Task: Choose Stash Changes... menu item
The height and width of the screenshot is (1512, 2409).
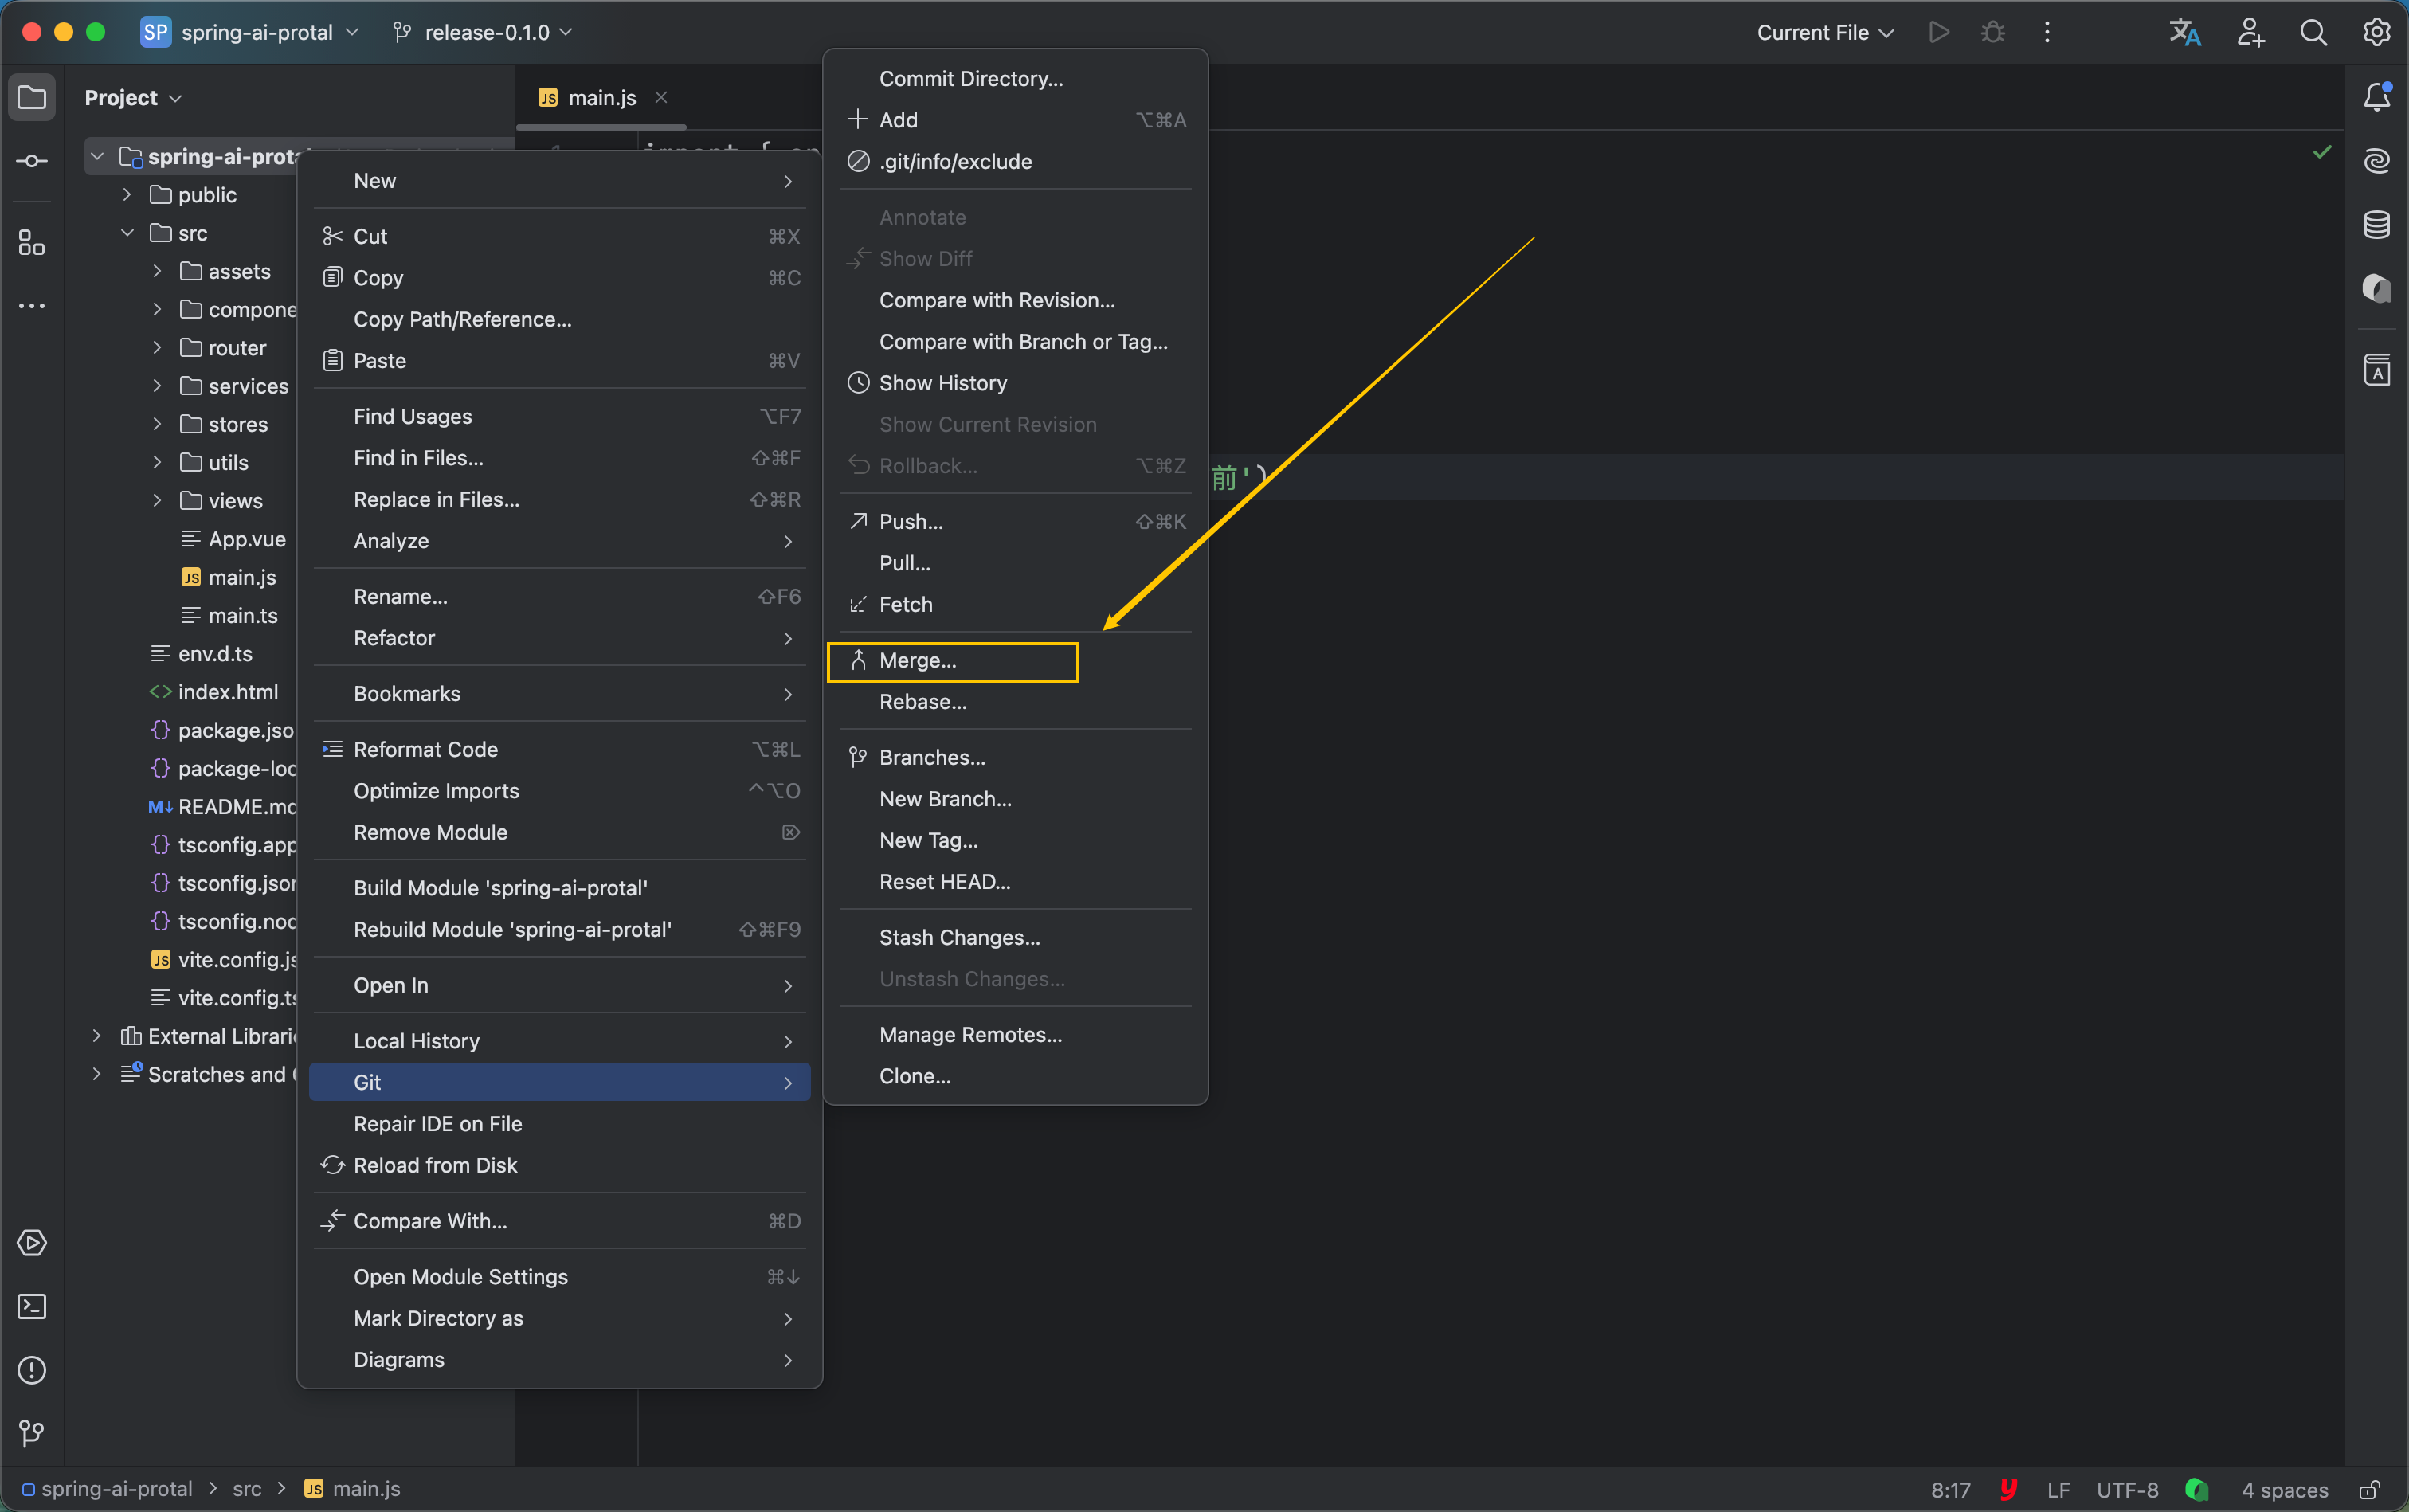Action: click(x=959, y=938)
